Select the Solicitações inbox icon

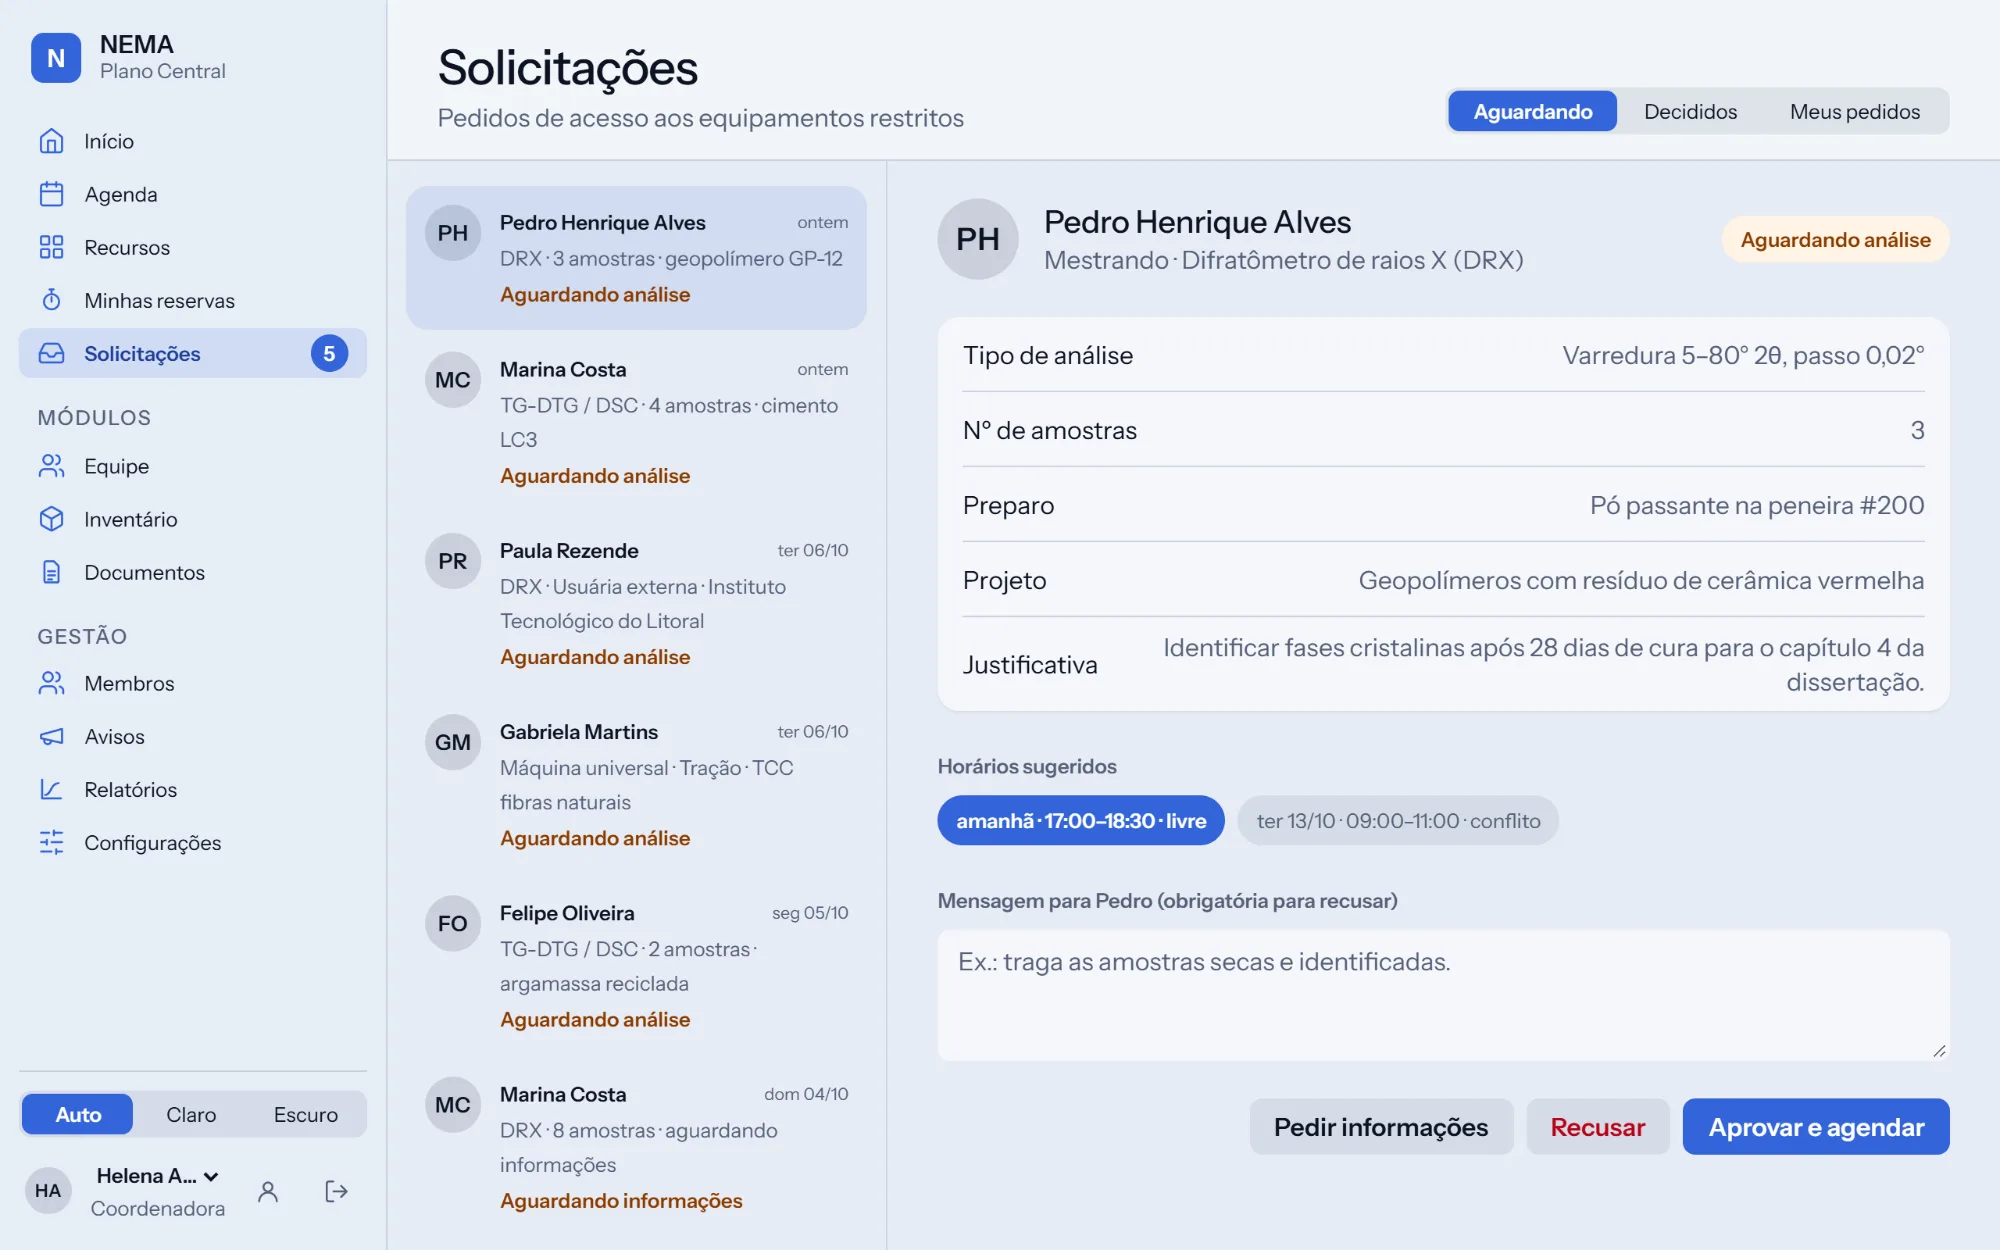[51, 353]
